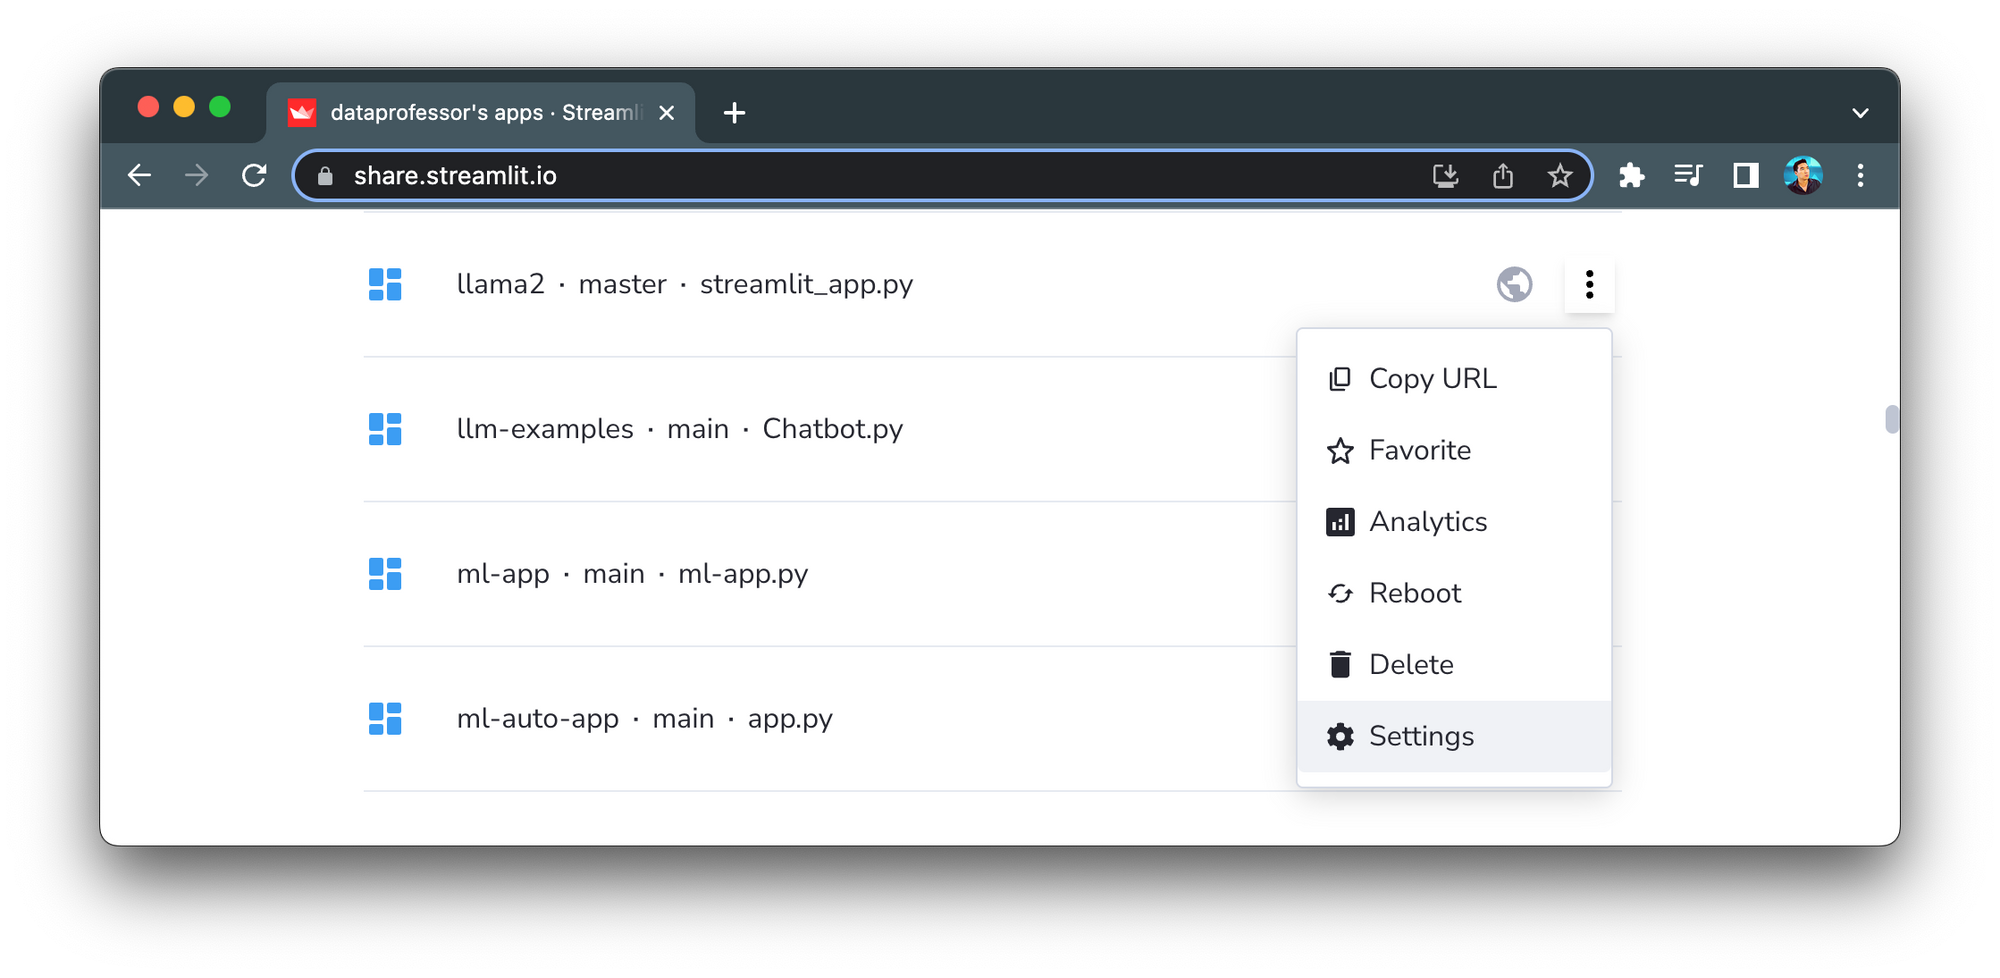The height and width of the screenshot is (978, 2000).
Task: Click the ml-app dashboard icon
Action: click(x=385, y=574)
